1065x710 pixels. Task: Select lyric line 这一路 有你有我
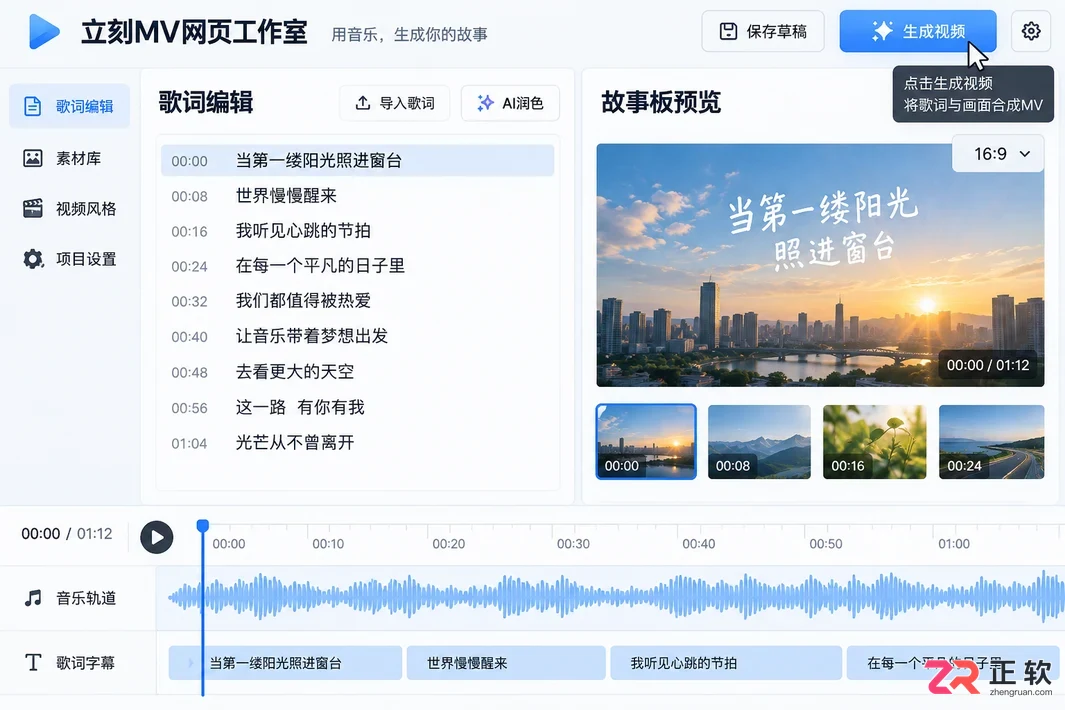coord(357,408)
